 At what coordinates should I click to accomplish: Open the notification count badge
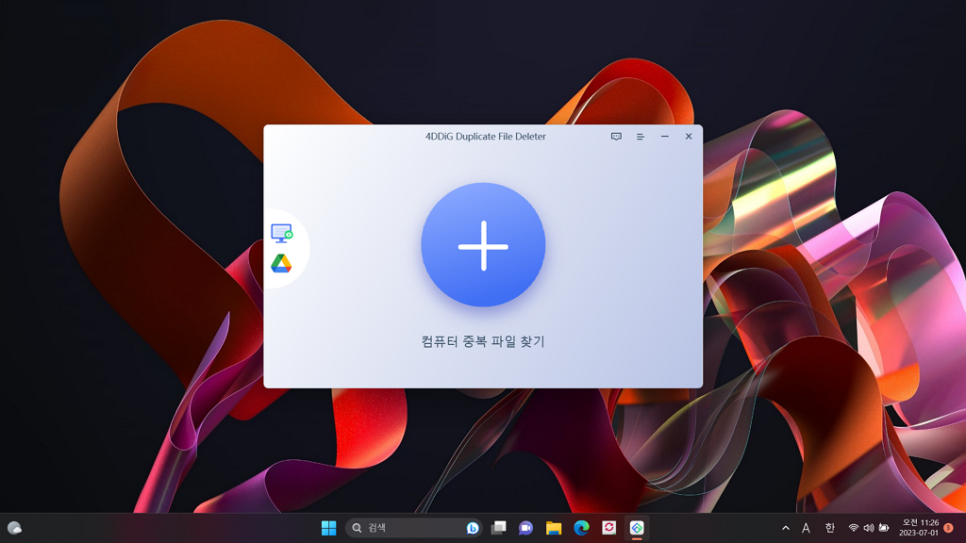949,528
